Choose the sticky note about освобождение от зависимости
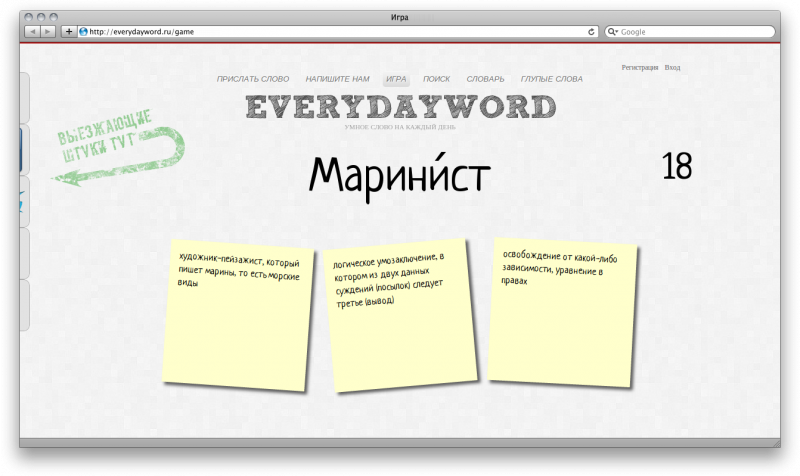Viewport: 800px width, 476px height. point(562,312)
